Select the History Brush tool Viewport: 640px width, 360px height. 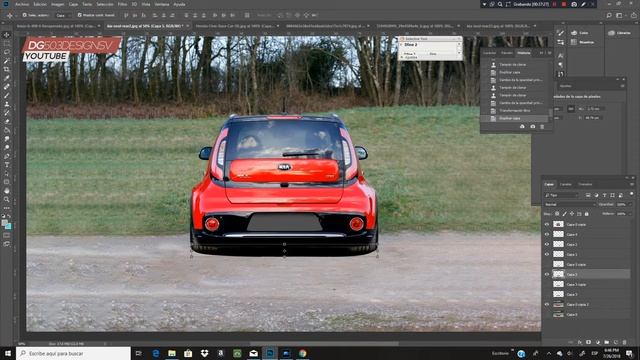[7, 113]
